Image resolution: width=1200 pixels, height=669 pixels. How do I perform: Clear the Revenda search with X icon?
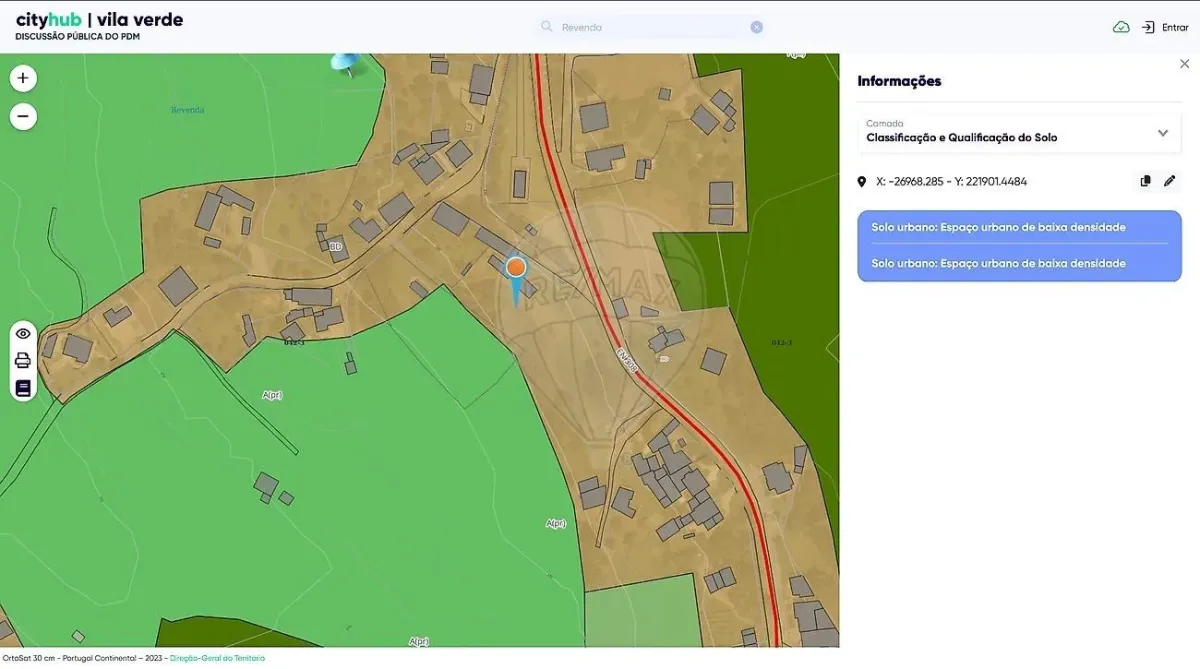(757, 27)
